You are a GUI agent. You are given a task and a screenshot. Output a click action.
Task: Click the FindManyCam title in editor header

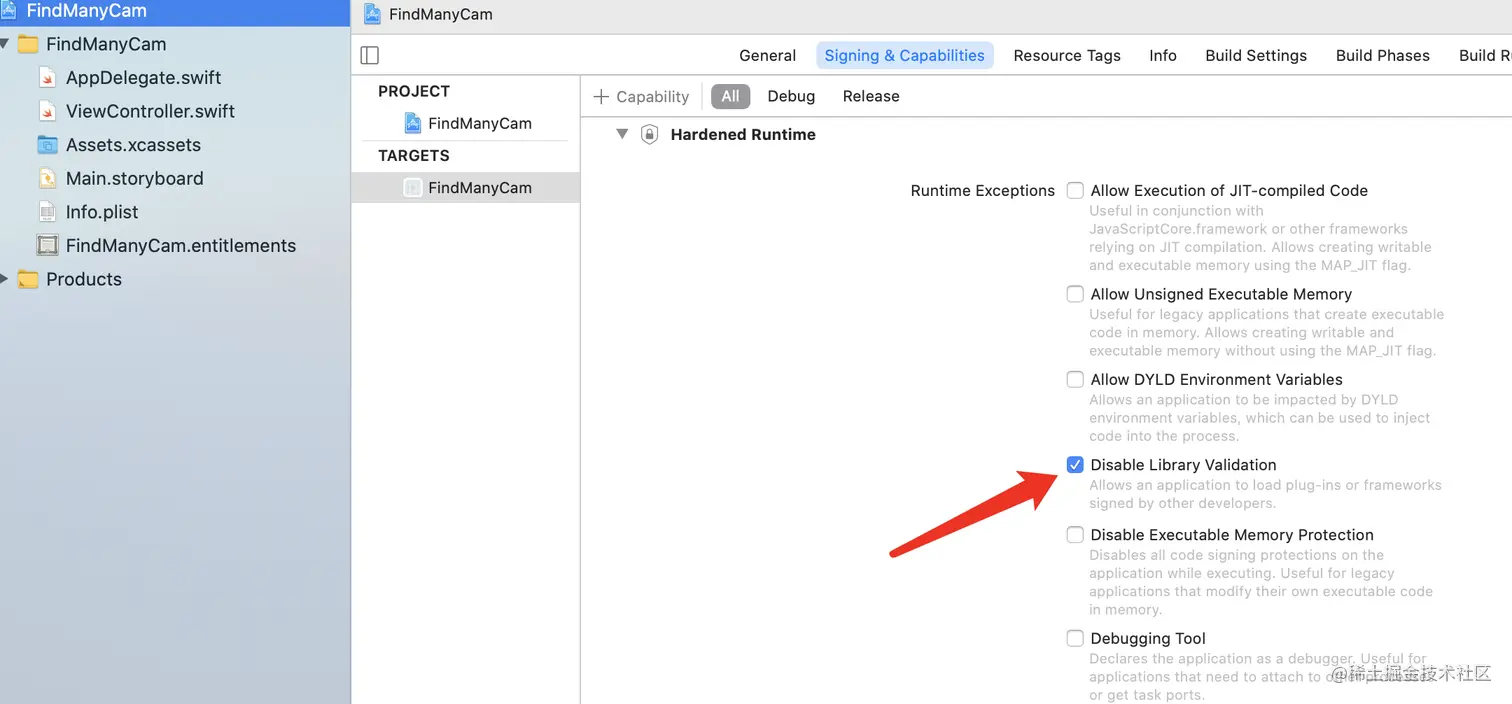(441, 14)
